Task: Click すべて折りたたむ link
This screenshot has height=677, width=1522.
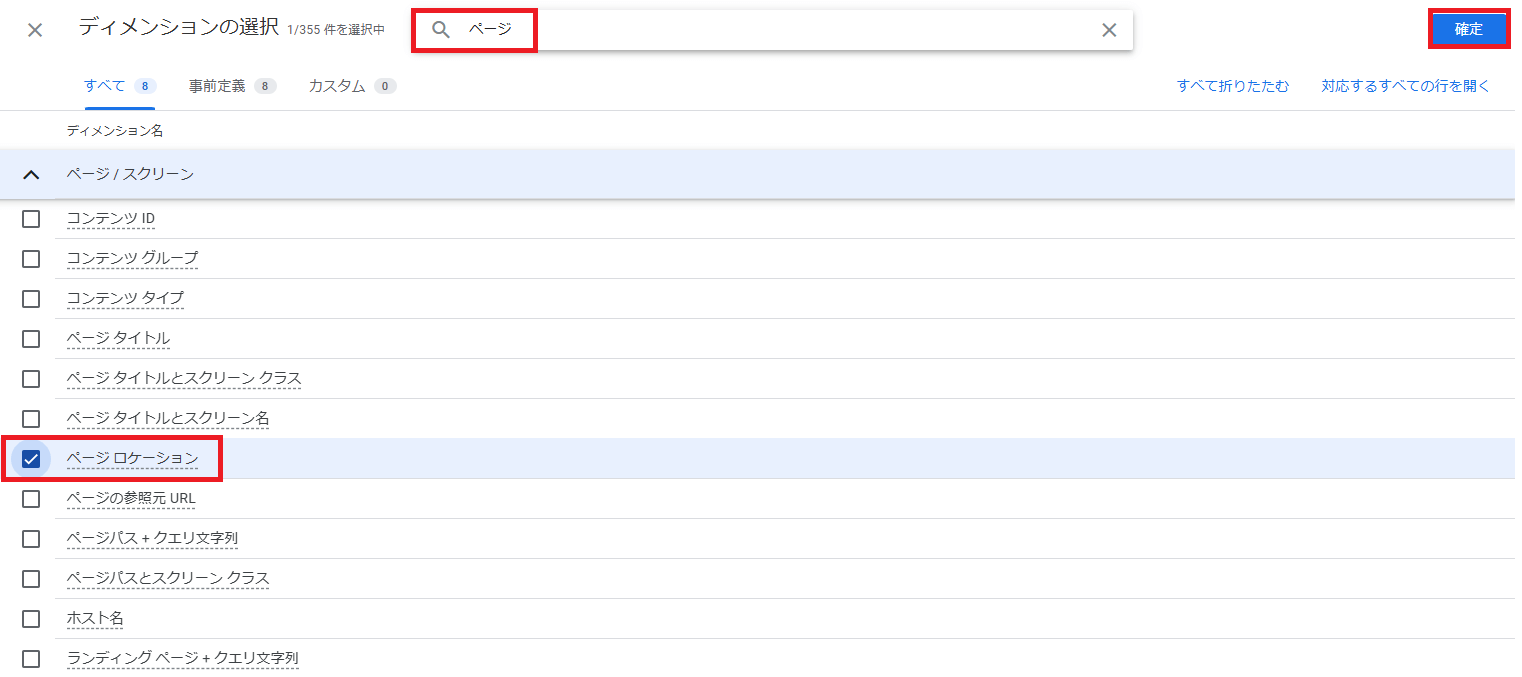Action: click(1233, 86)
